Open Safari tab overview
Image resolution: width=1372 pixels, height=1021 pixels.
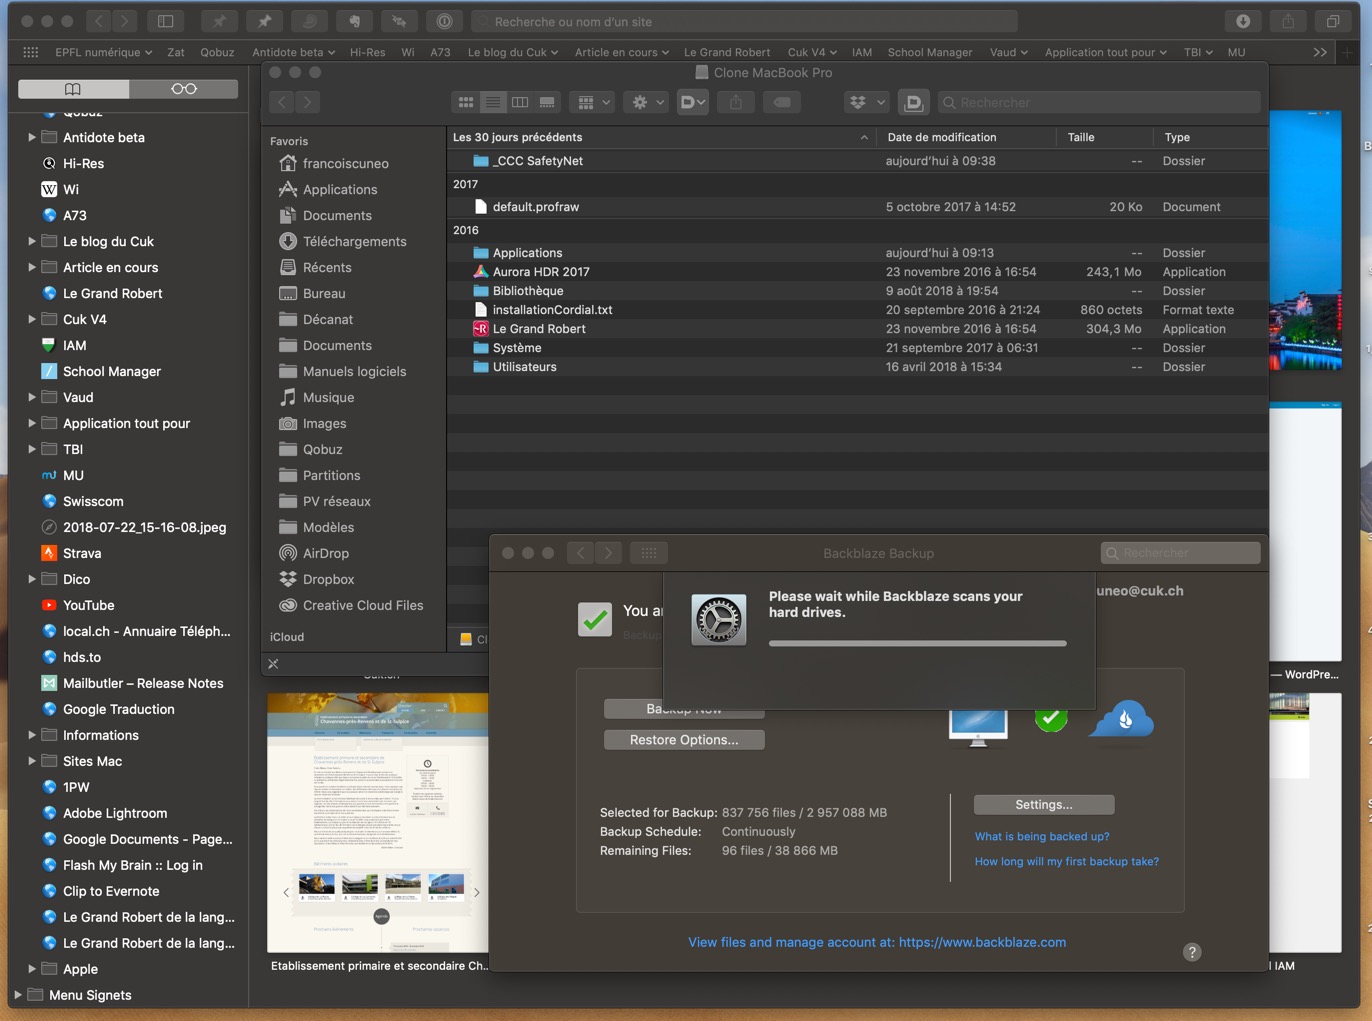(1333, 21)
